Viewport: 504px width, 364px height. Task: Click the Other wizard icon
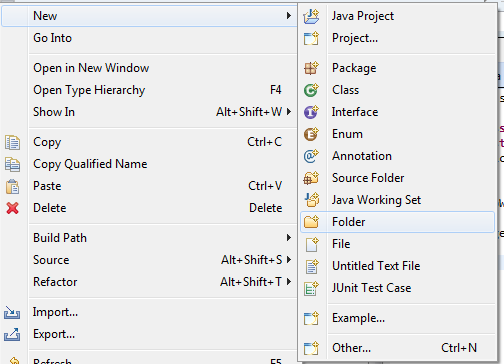coord(311,348)
